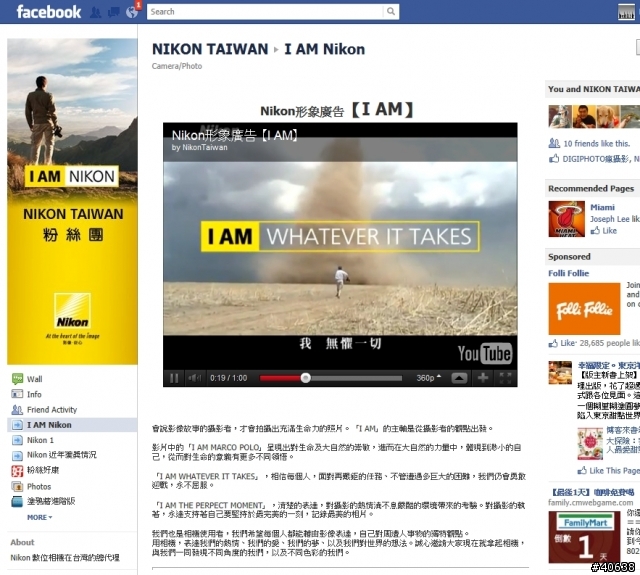Click the I AM Nikon breadcrumb title
The height and width of the screenshot is (575, 640).
324,49
